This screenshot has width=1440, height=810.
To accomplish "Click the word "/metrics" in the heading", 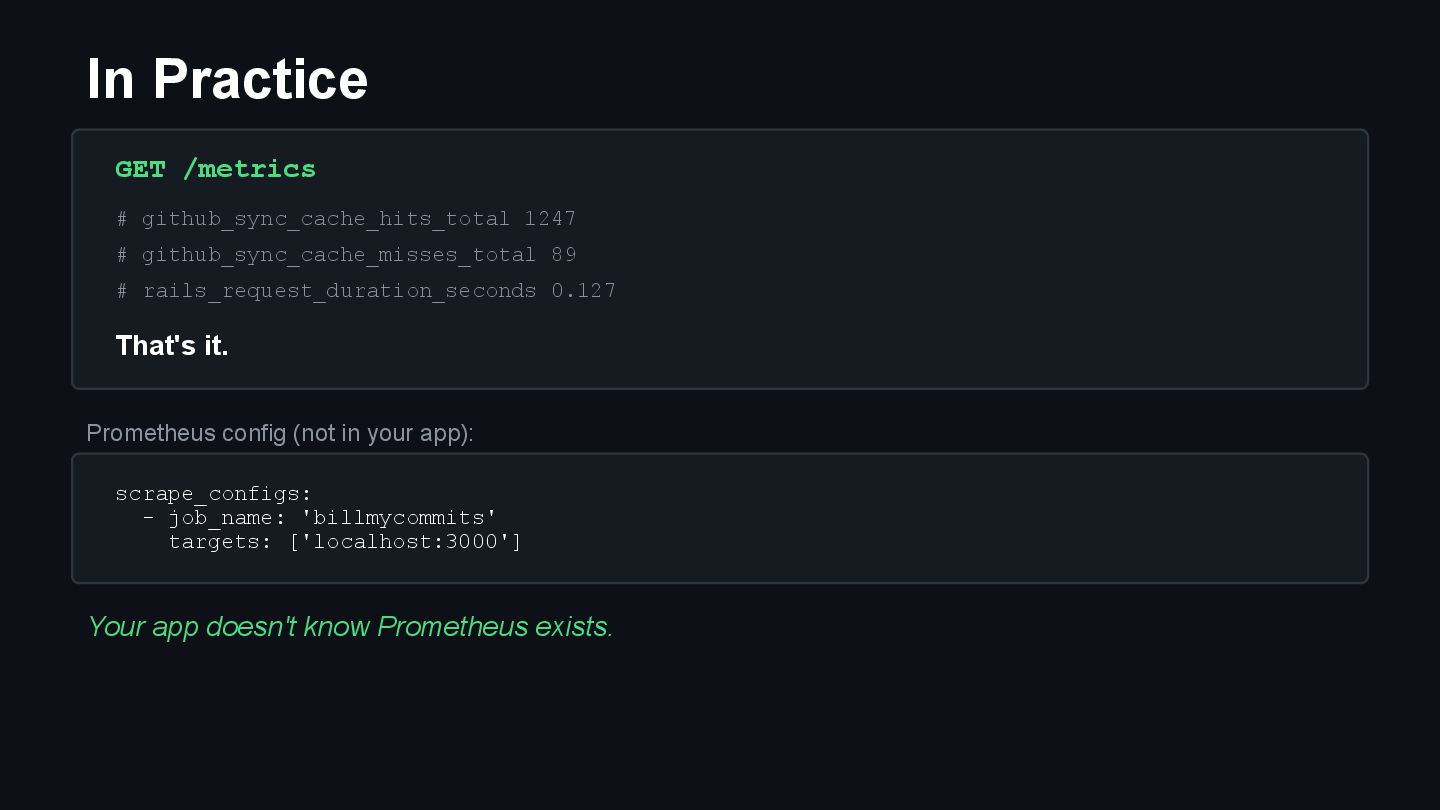I will [249, 169].
